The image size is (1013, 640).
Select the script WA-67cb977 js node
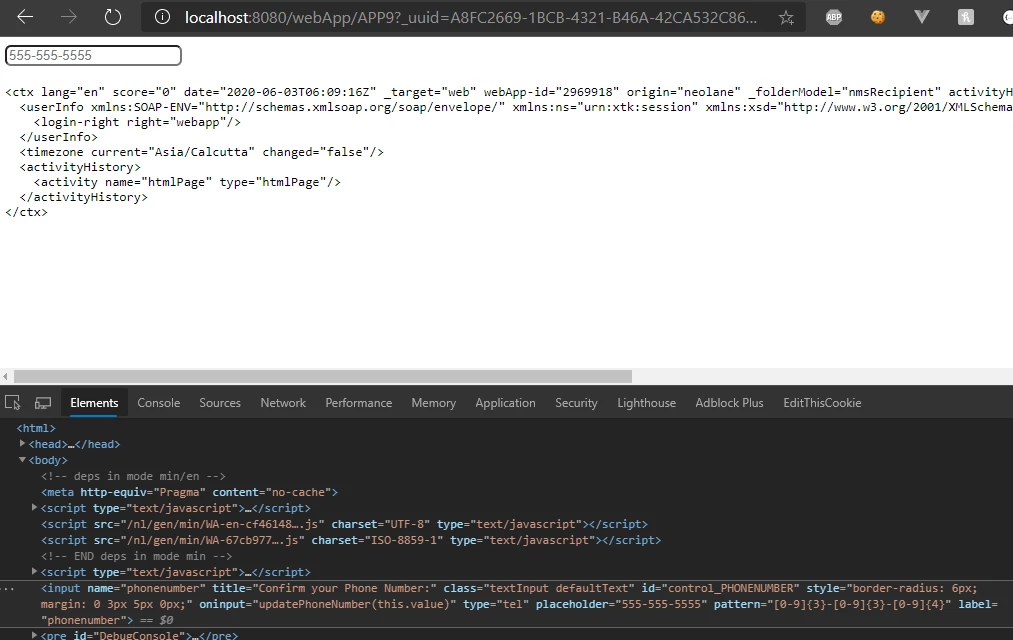[351, 541]
